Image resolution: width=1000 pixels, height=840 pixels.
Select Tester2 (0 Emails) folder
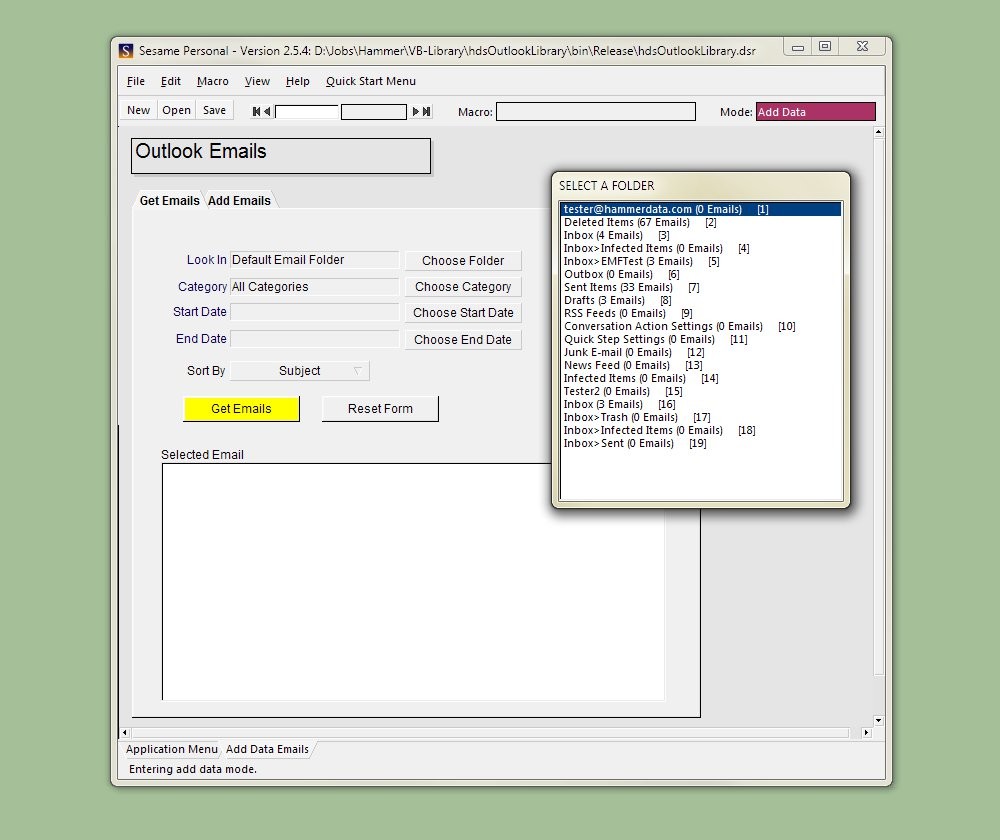700,392
